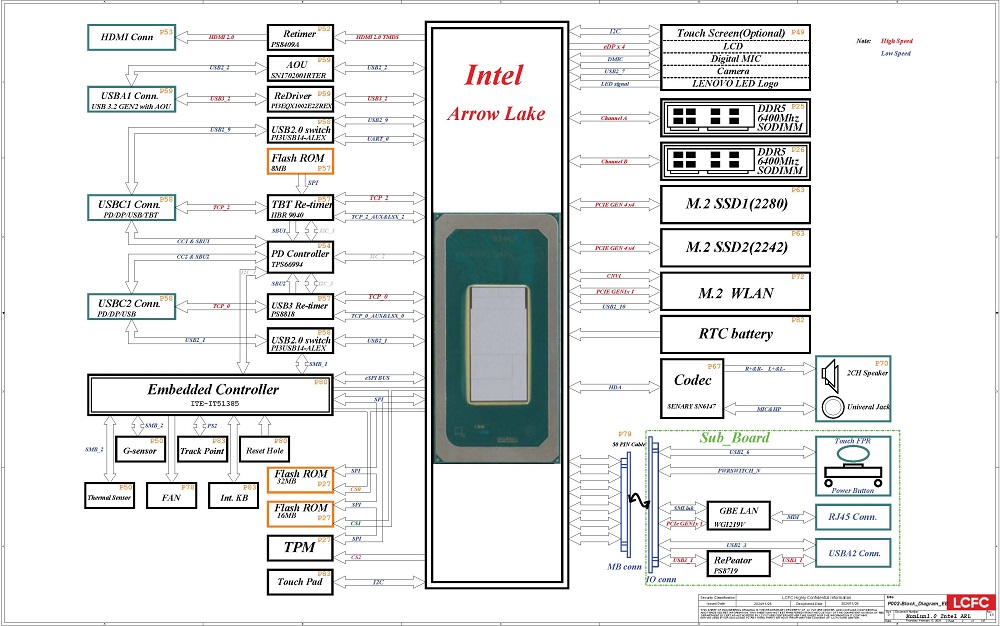Select the GBE LAN block
This screenshot has height=626, width=1000.
[x=739, y=516]
